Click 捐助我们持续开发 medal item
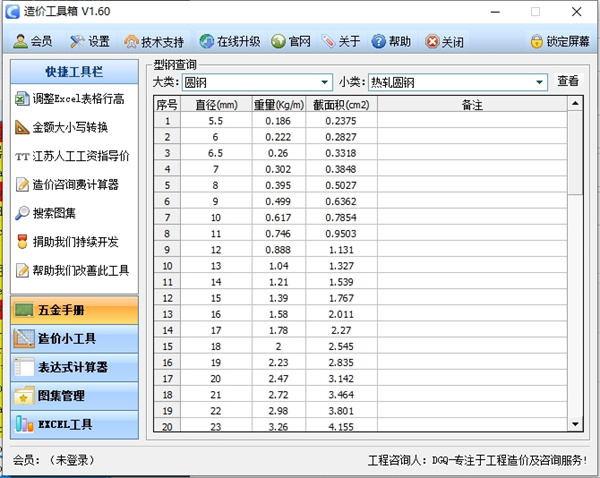 67,242
